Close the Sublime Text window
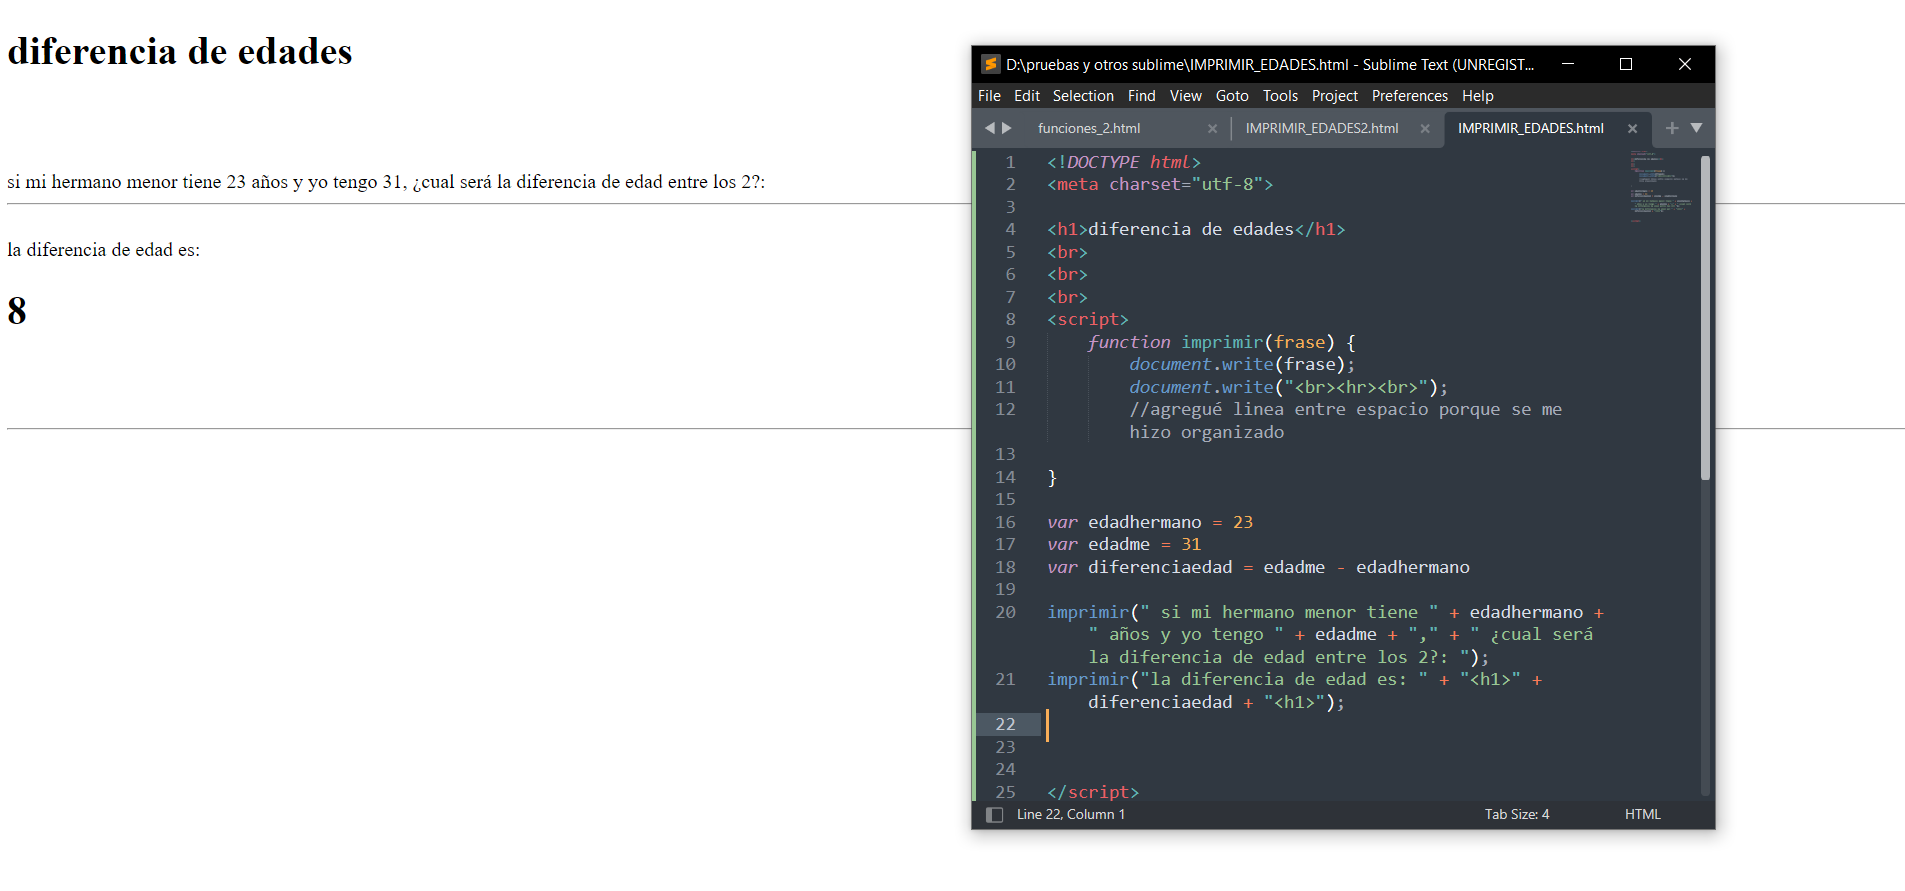 click(1685, 64)
